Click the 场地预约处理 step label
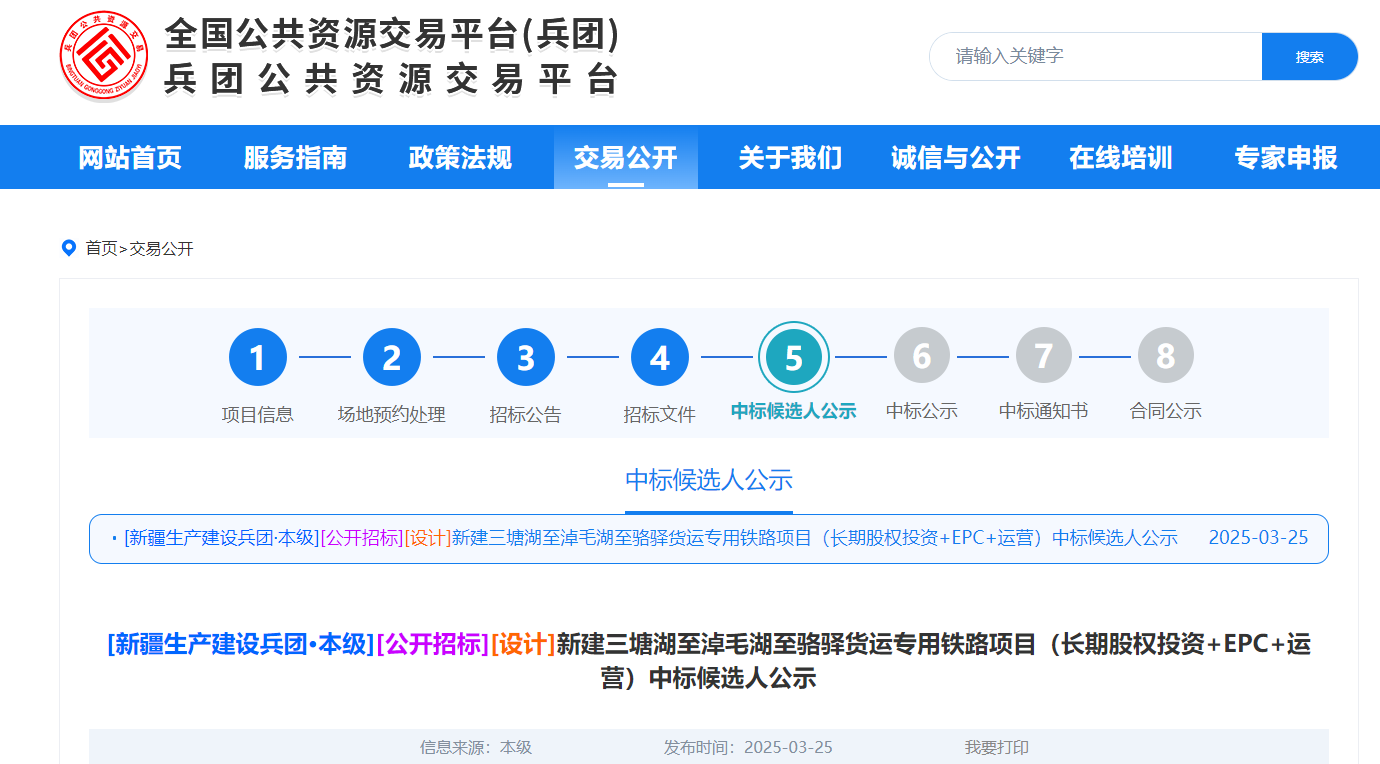1380x764 pixels. pos(392,414)
